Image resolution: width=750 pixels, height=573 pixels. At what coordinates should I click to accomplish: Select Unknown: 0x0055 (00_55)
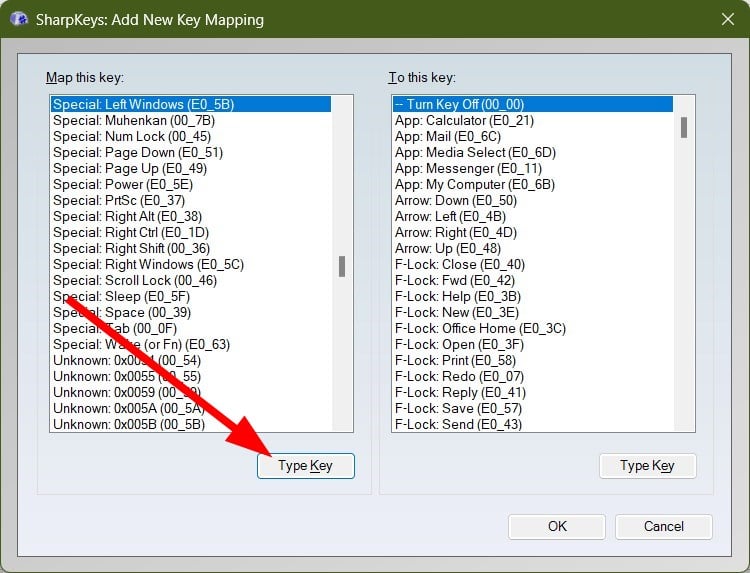(191, 377)
